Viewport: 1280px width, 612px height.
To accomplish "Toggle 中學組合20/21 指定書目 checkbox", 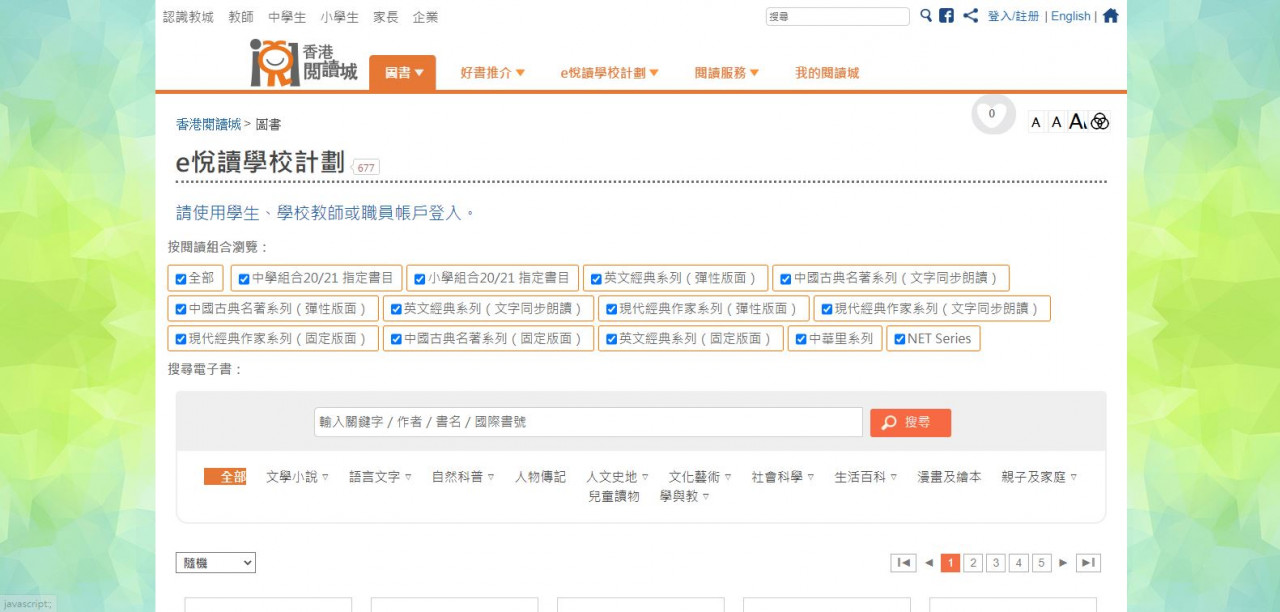I will point(244,279).
